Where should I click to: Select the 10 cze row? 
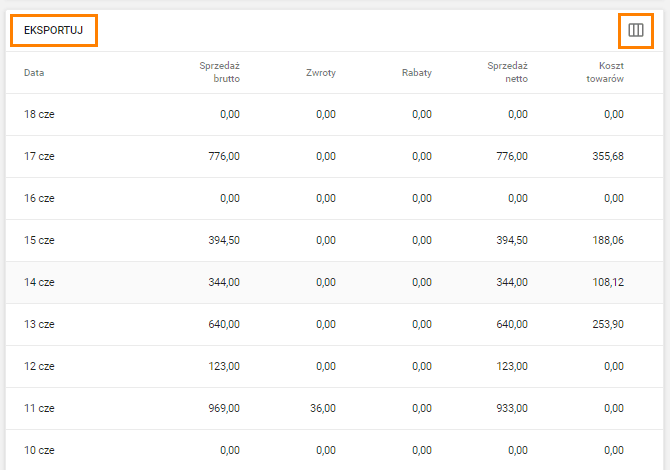40,451
